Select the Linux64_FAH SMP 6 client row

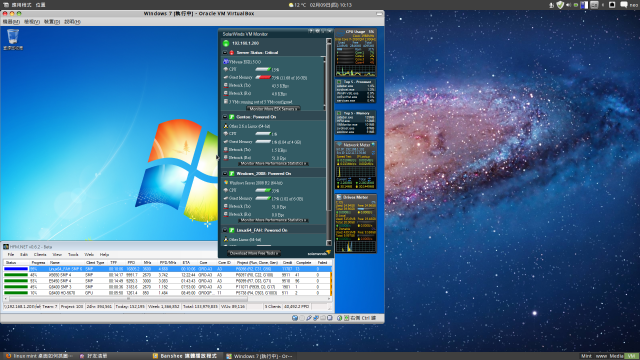coord(167,269)
